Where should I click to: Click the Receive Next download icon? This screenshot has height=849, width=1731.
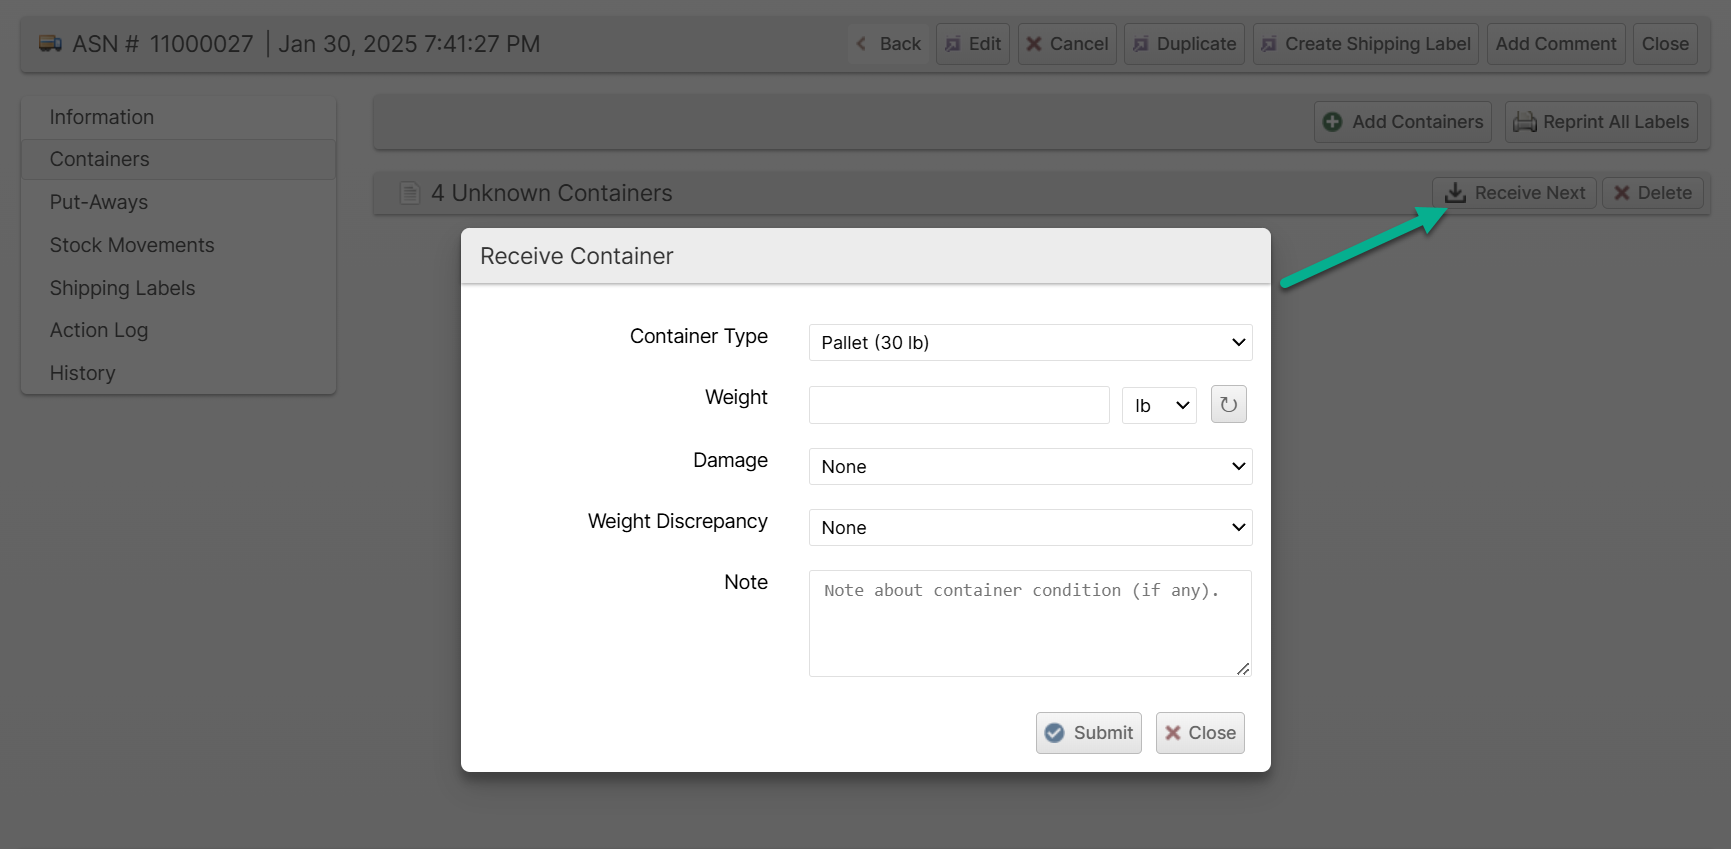point(1456,193)
